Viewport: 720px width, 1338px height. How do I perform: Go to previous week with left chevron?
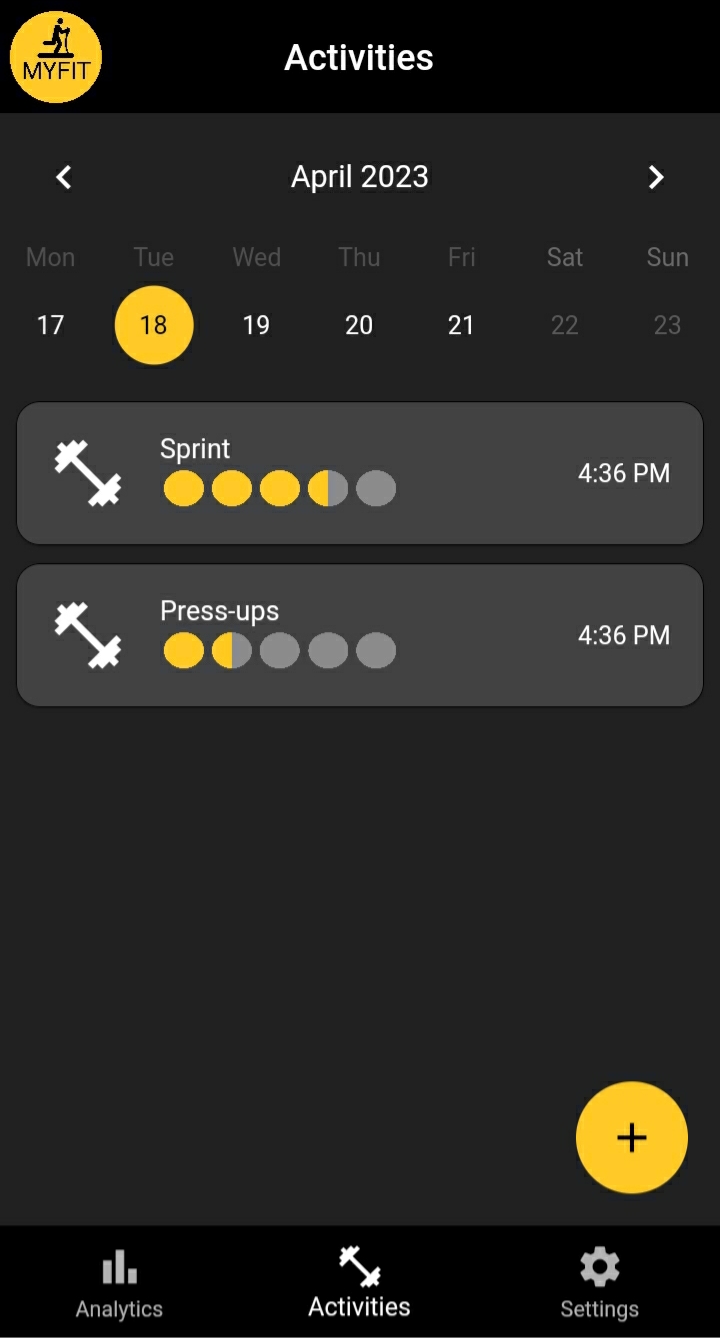point(64,177)
